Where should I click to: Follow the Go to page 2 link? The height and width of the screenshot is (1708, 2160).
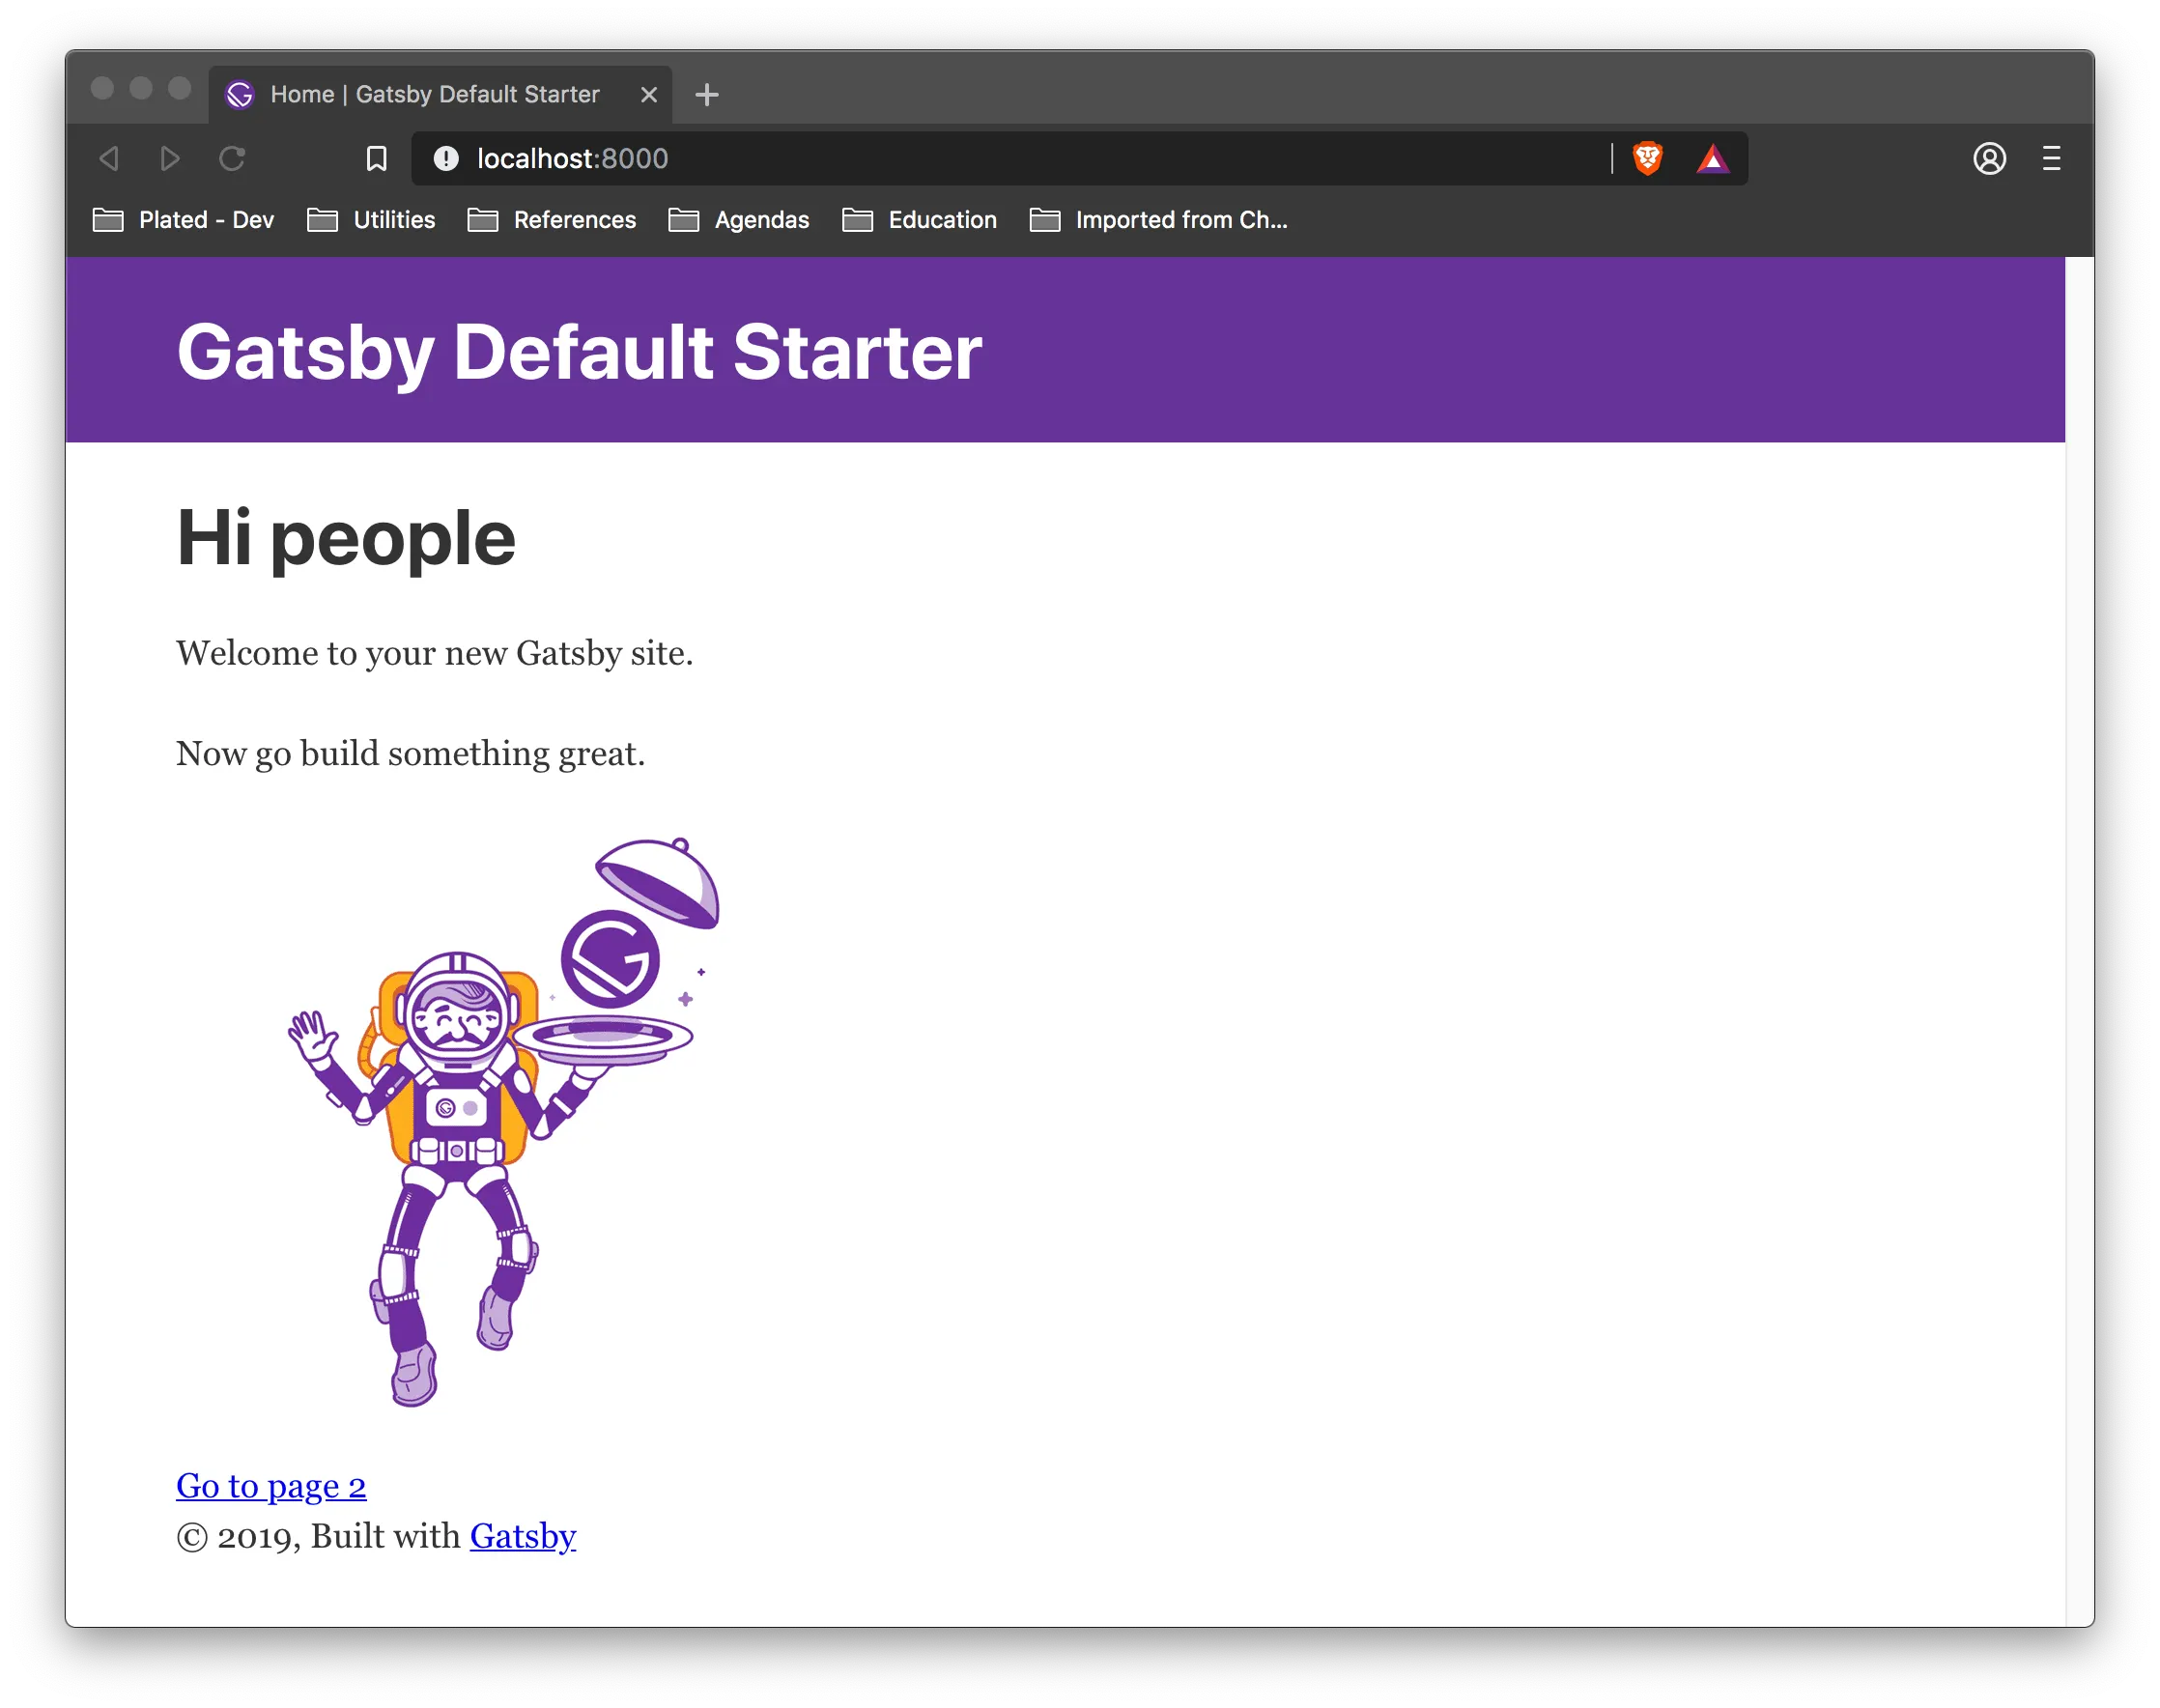271,1486
